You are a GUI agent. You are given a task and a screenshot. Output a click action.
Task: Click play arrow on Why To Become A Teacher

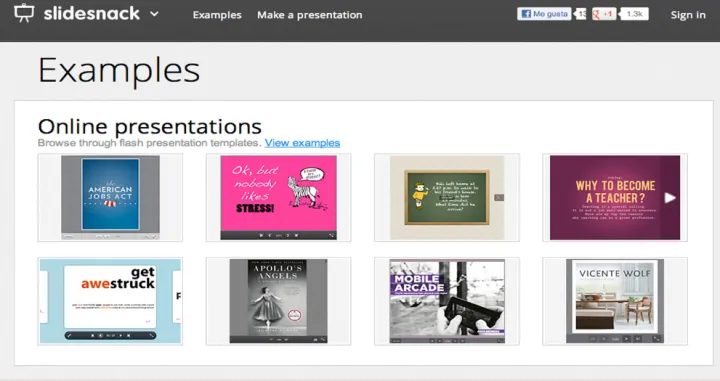pyautogui.click(x=670, y=198)
